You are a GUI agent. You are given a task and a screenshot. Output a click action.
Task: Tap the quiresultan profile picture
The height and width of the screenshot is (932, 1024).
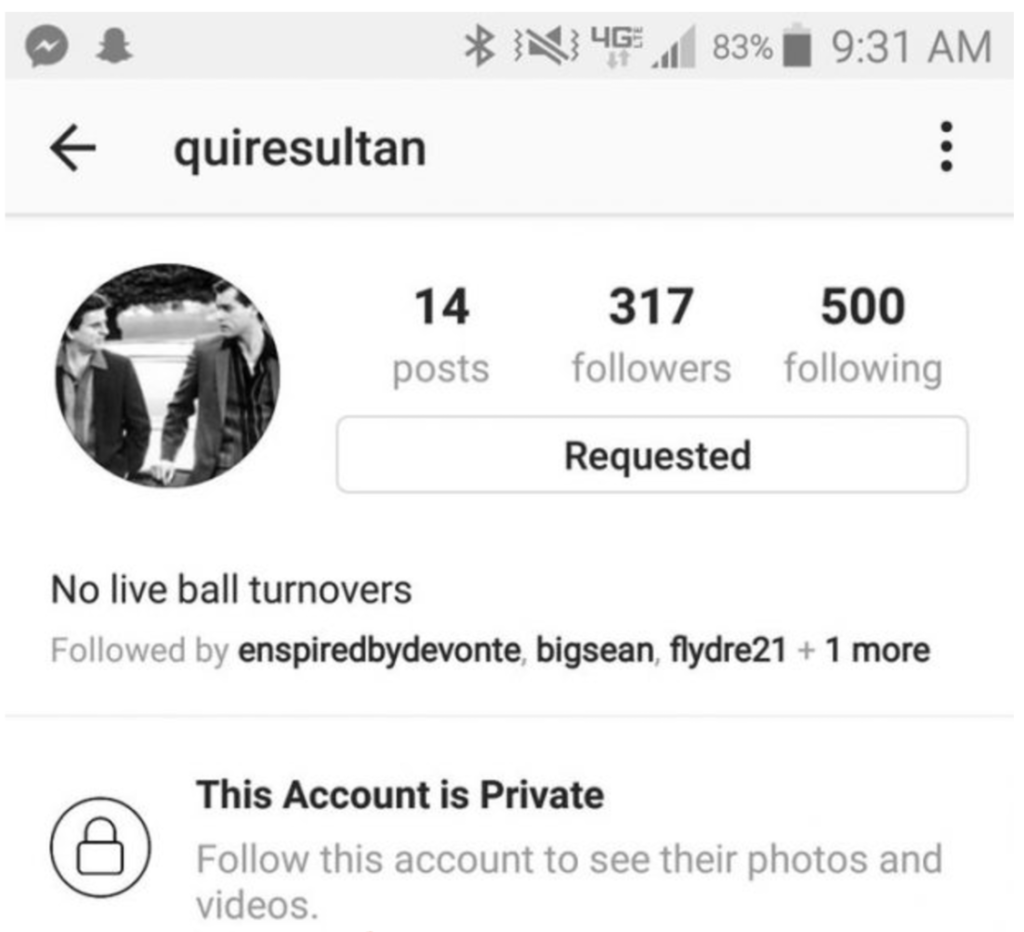point(167,376)
